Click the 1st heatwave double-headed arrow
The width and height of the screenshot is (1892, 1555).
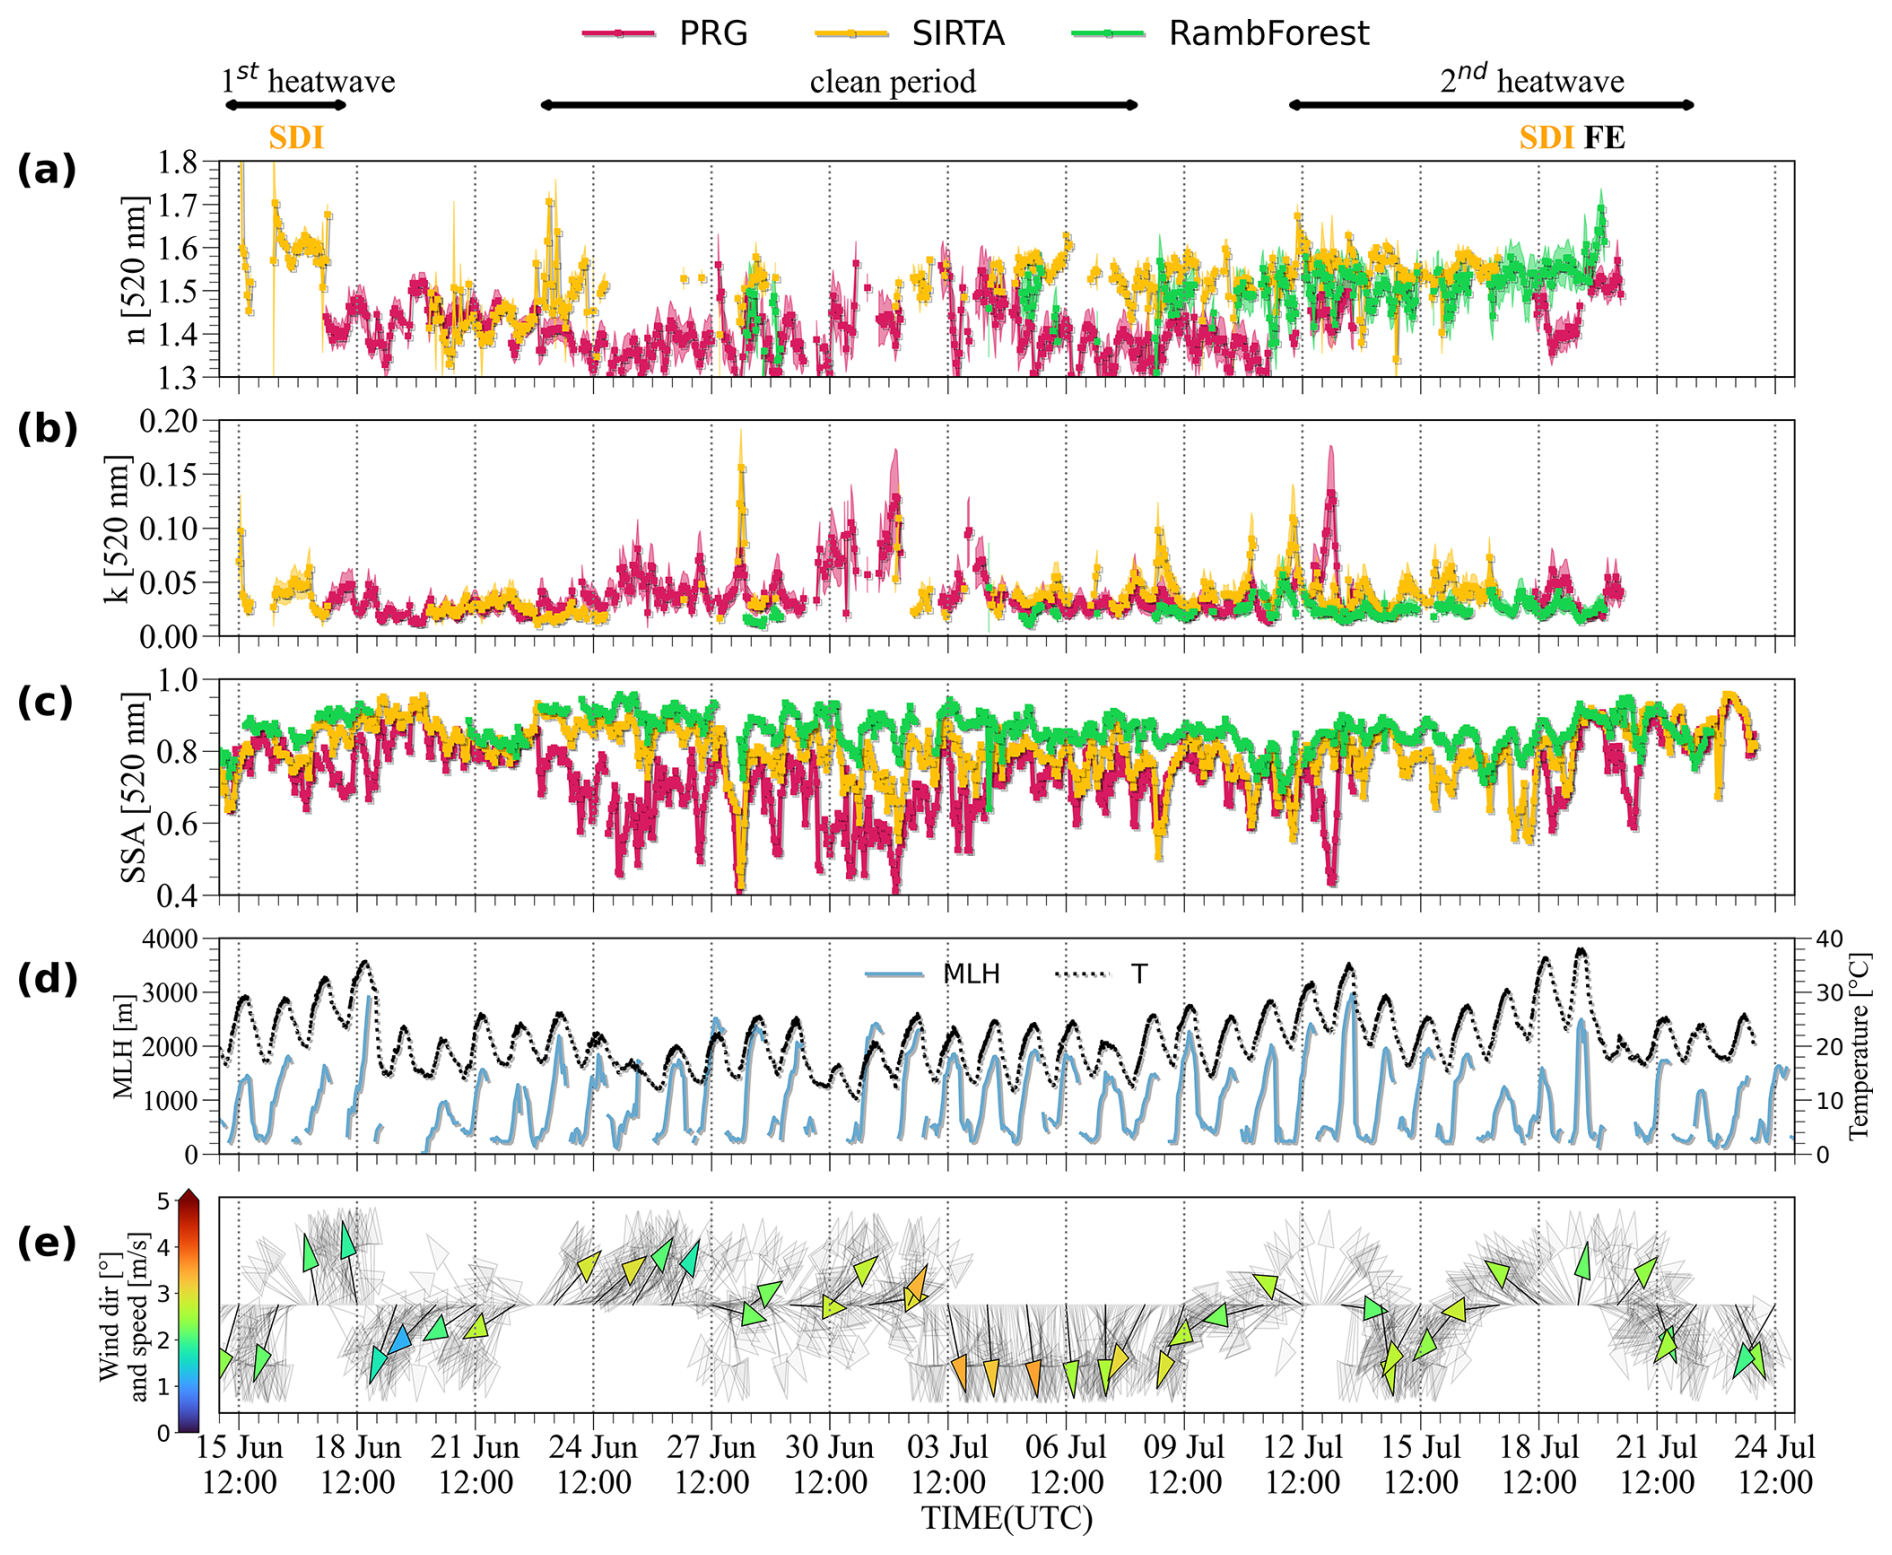coord(285,105)
